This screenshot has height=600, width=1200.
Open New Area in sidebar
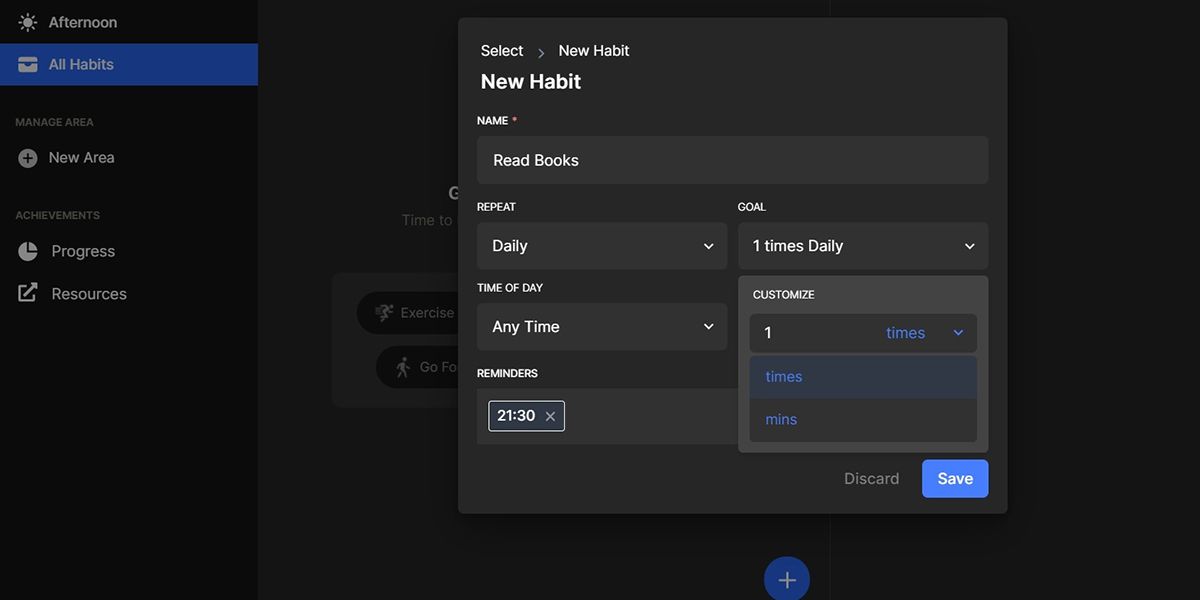tap(129, 158)
